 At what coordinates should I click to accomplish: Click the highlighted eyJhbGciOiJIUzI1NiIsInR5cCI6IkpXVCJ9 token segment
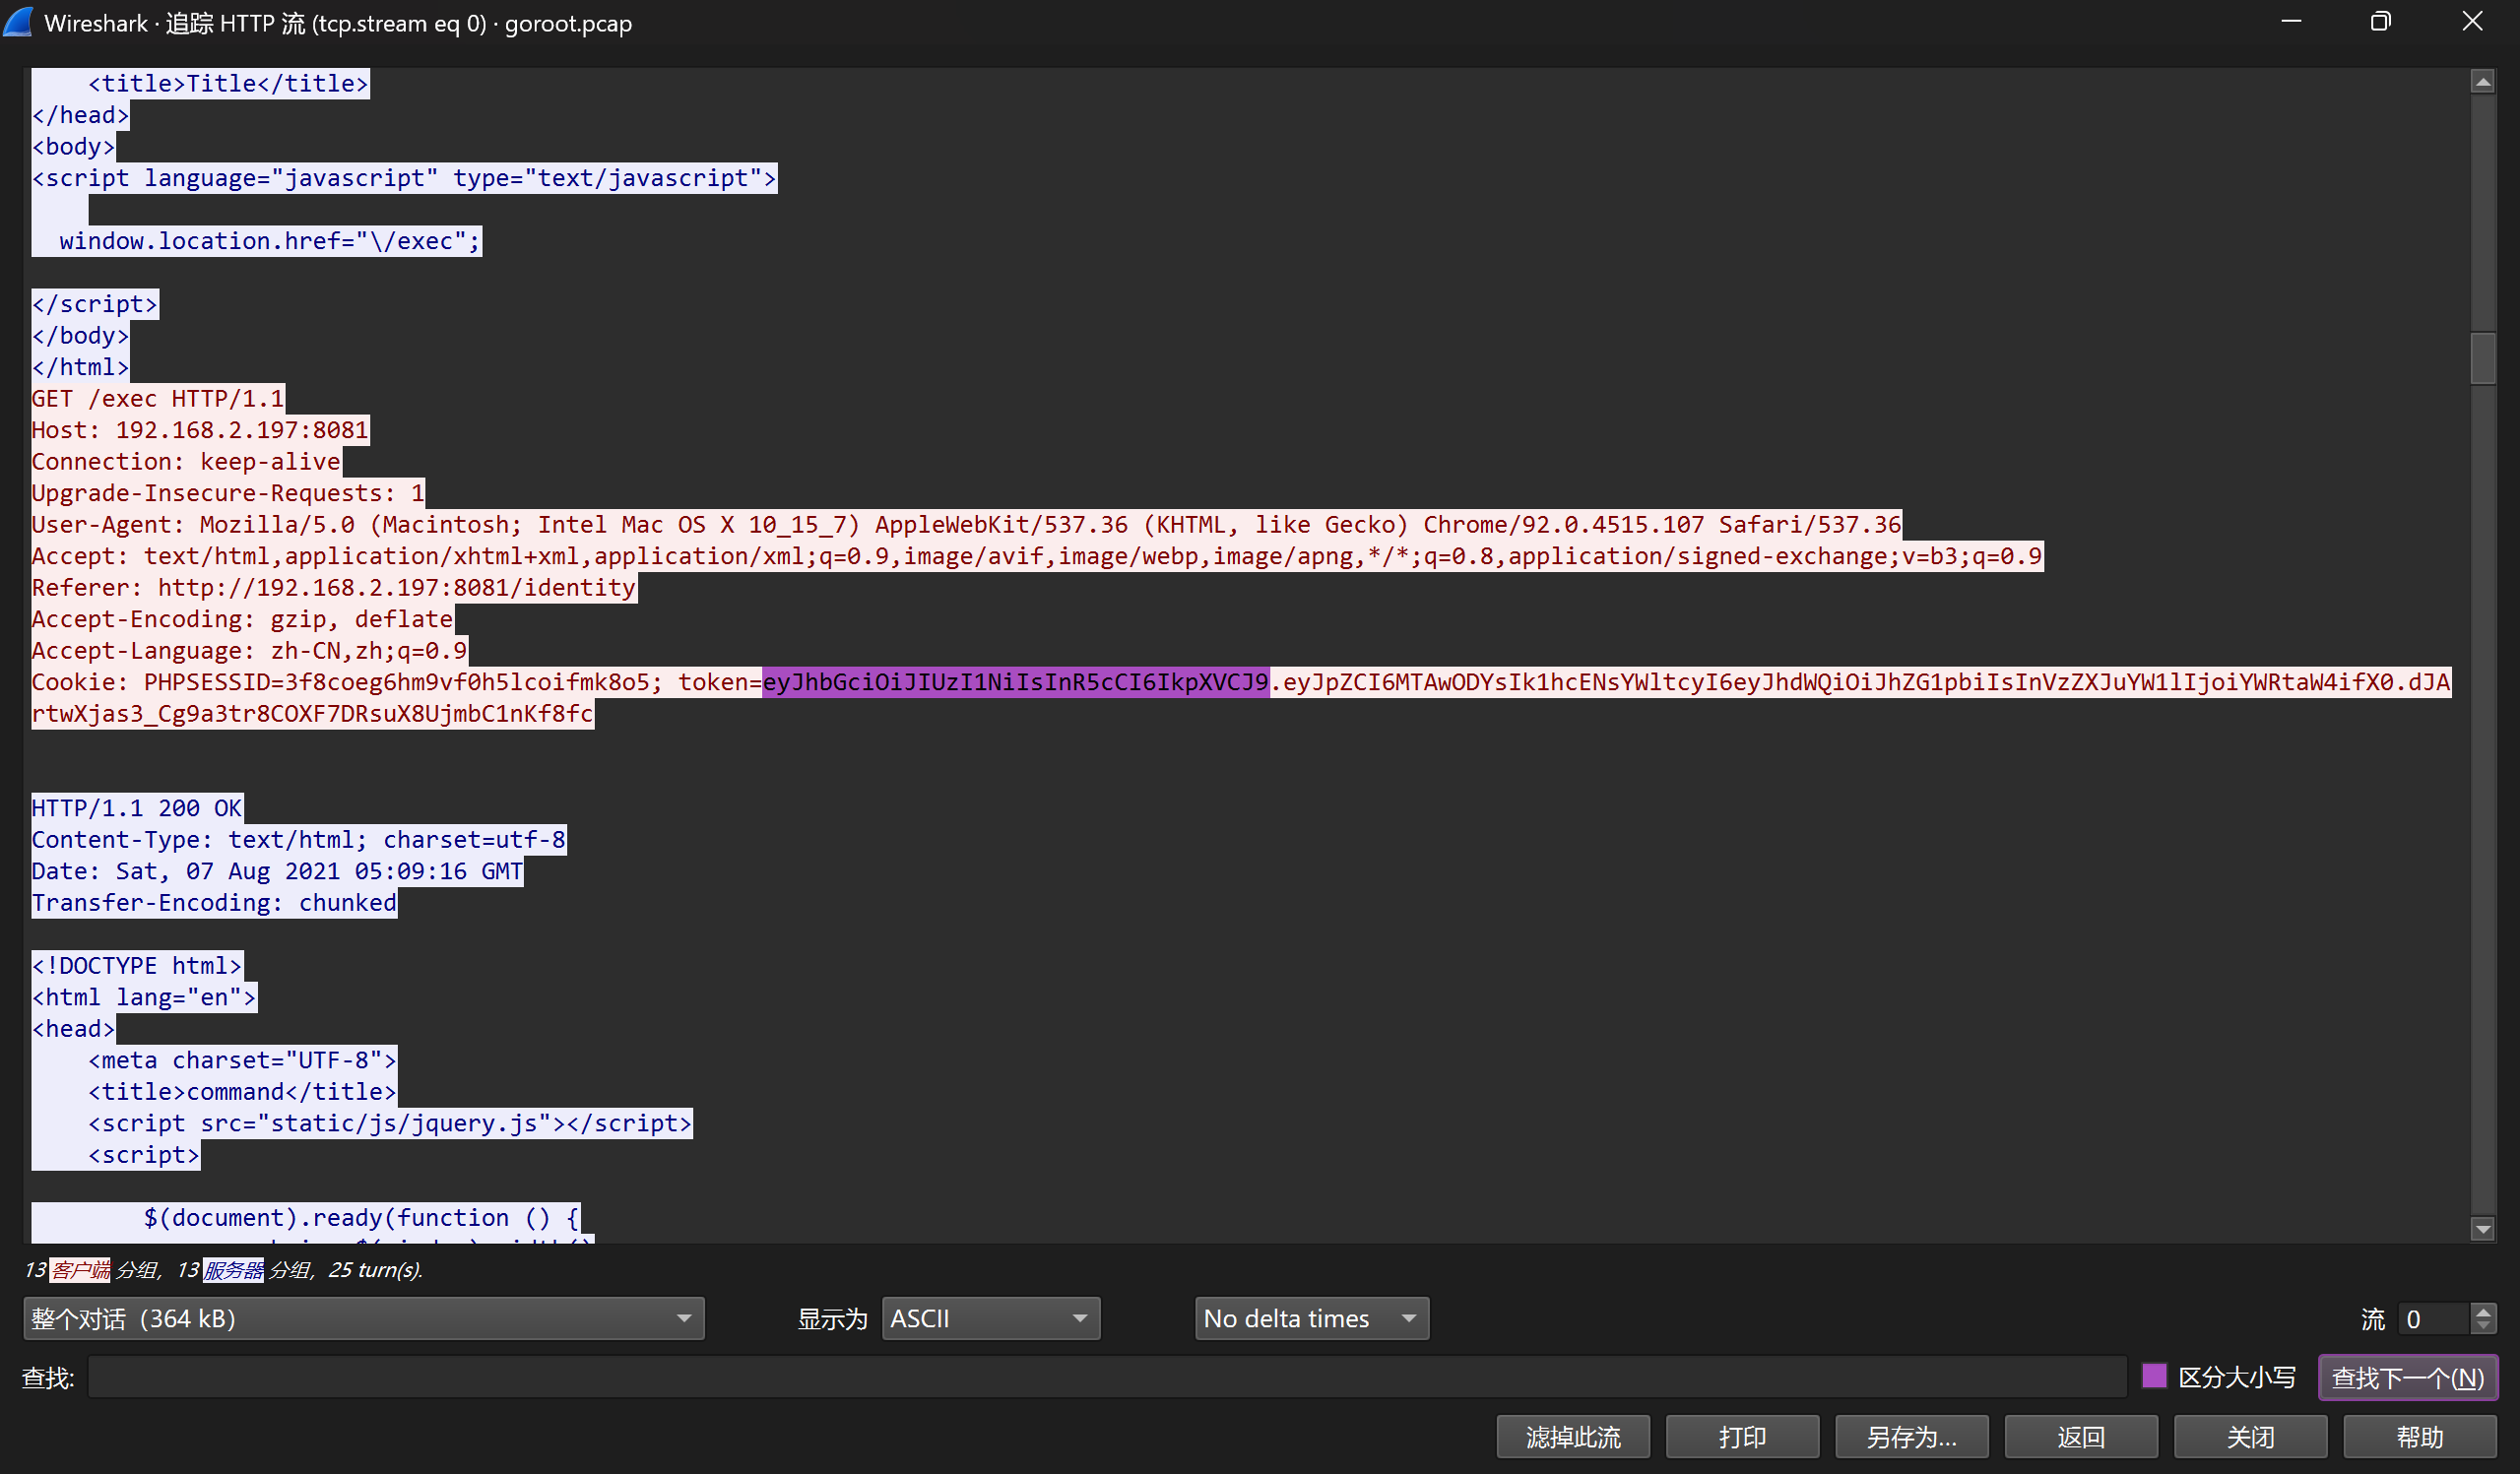point(1015,682)
